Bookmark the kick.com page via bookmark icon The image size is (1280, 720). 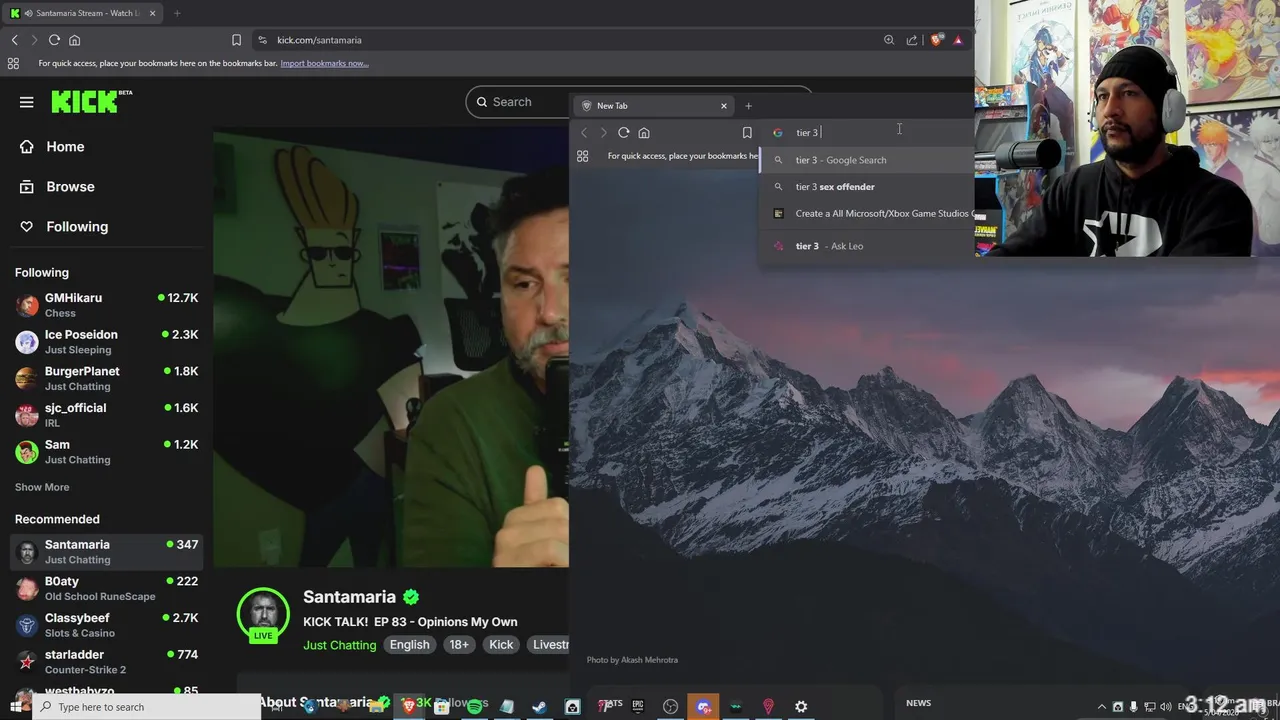pos(236,40)
